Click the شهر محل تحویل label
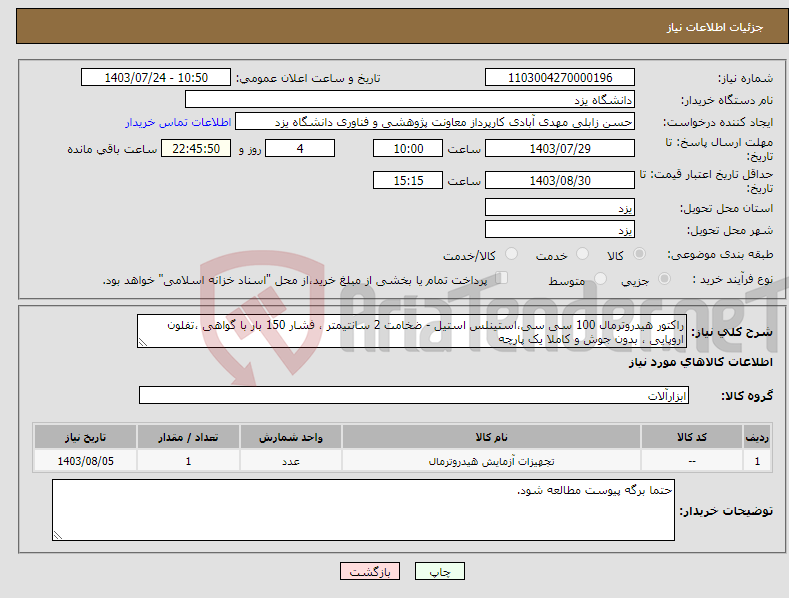This screenshot has width=789, height=598. coord(730,230)
